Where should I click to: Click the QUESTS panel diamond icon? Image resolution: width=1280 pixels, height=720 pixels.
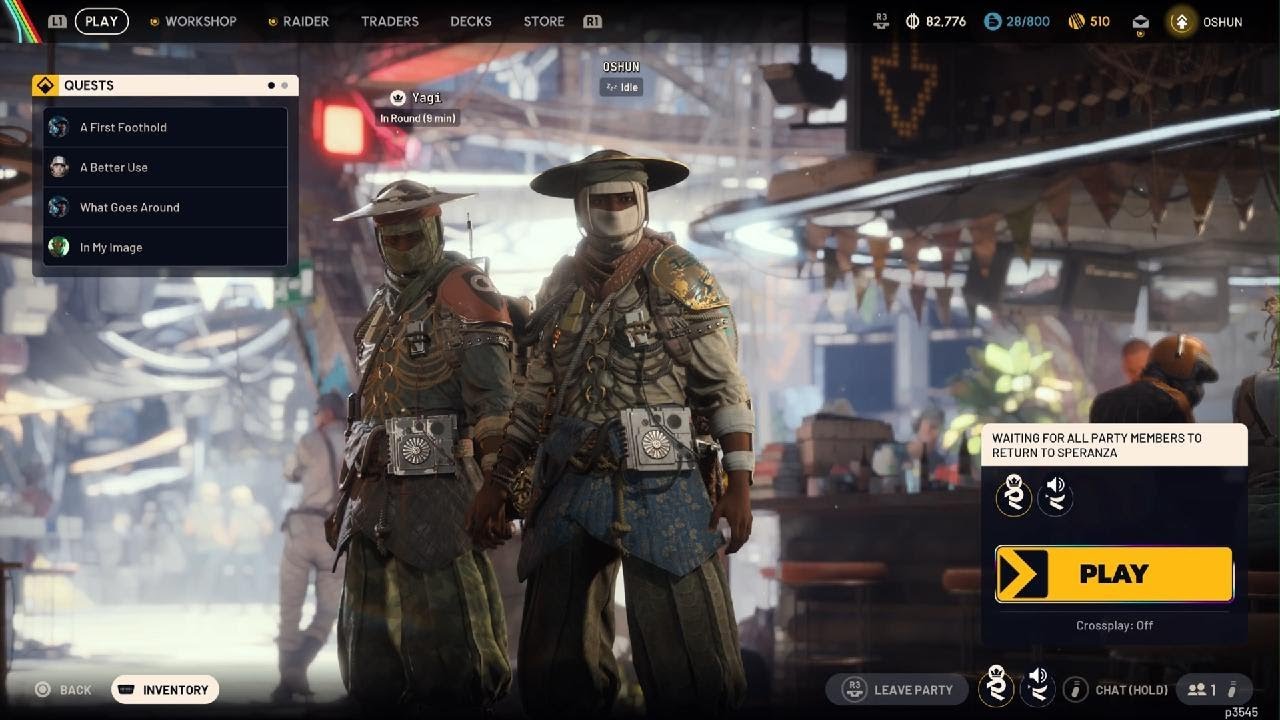[46, 86]
